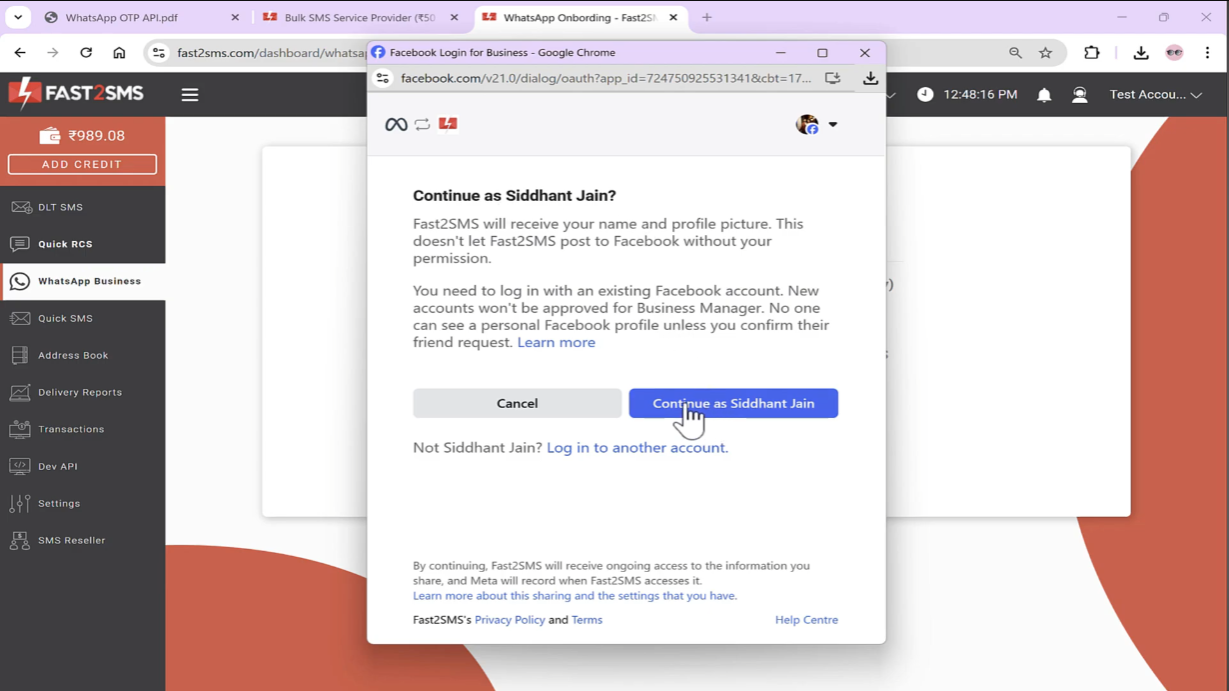Expand the Test Account dropdown
Image resolution: width=1229 pixels, height=691 pixels.
tap(1155, 94)
